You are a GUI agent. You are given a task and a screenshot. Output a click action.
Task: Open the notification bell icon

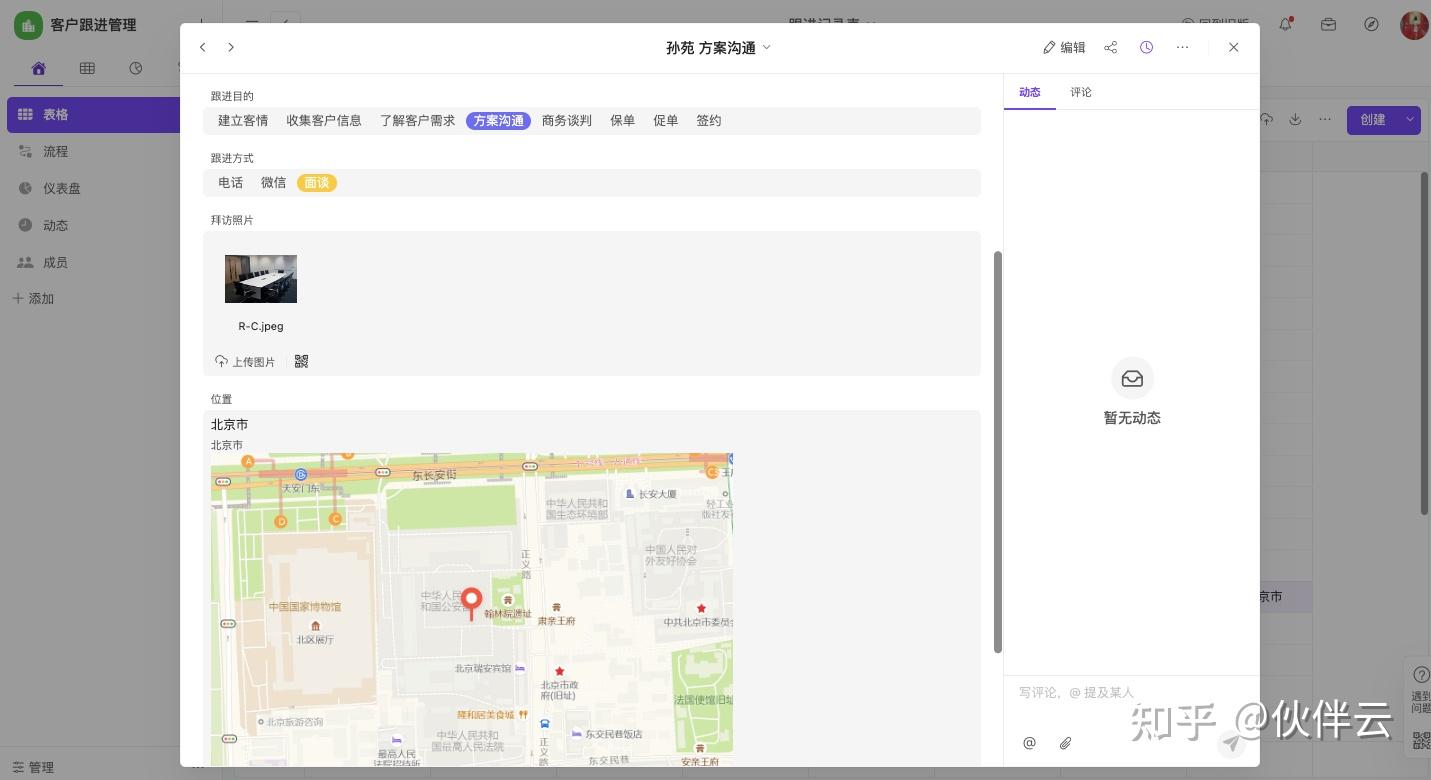(1286, 24)
